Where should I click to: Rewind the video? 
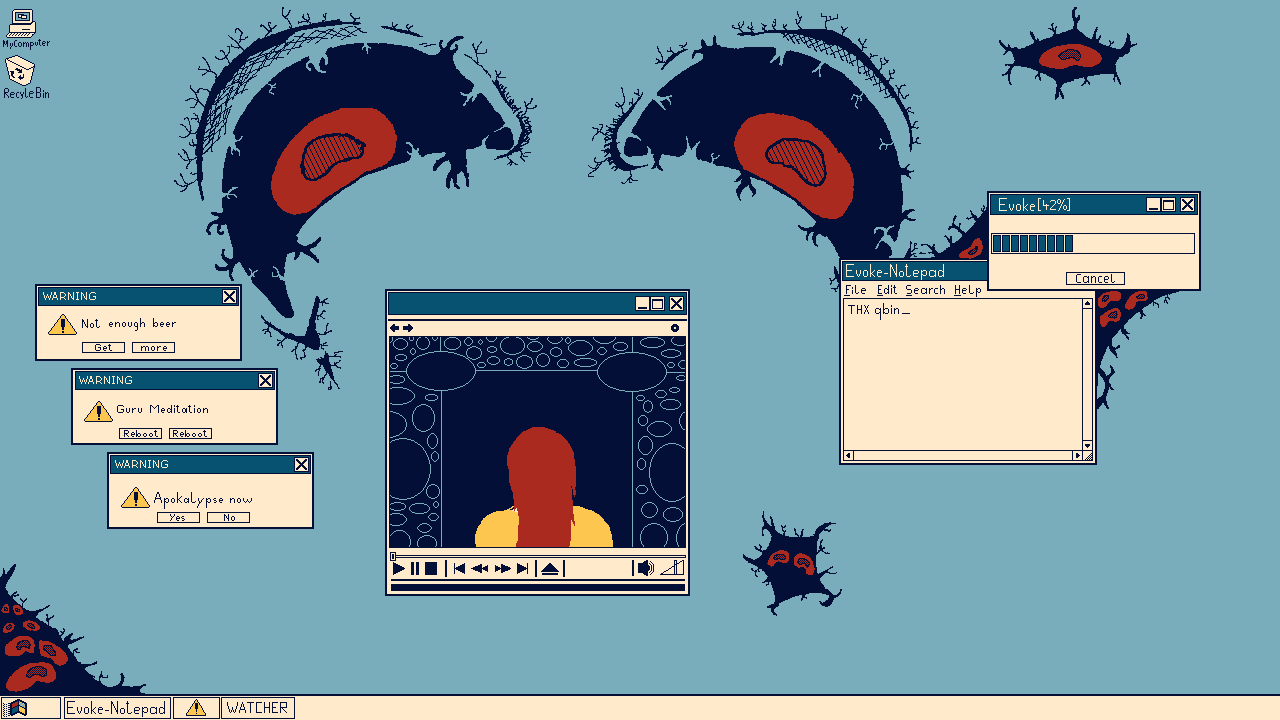480,569
